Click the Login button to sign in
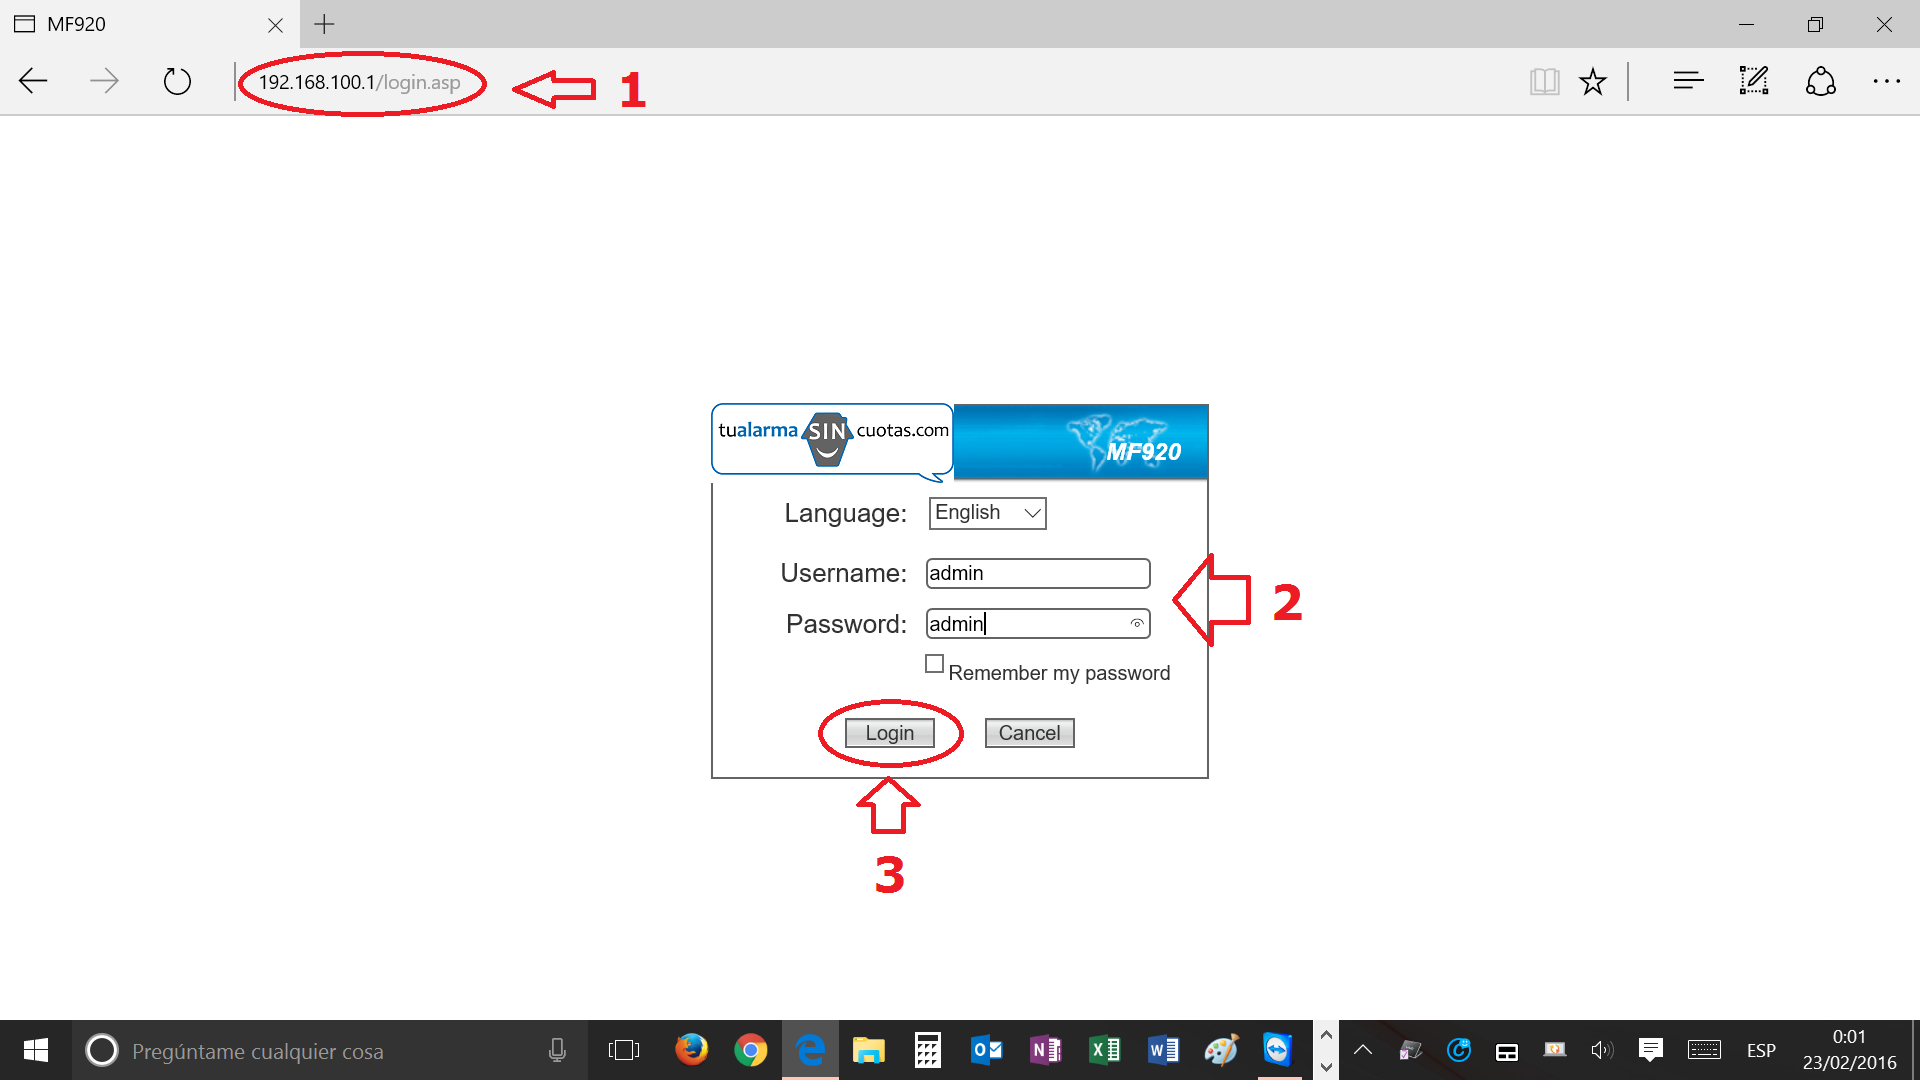This screenshot has width=1920, height=1080. point(891,732)
